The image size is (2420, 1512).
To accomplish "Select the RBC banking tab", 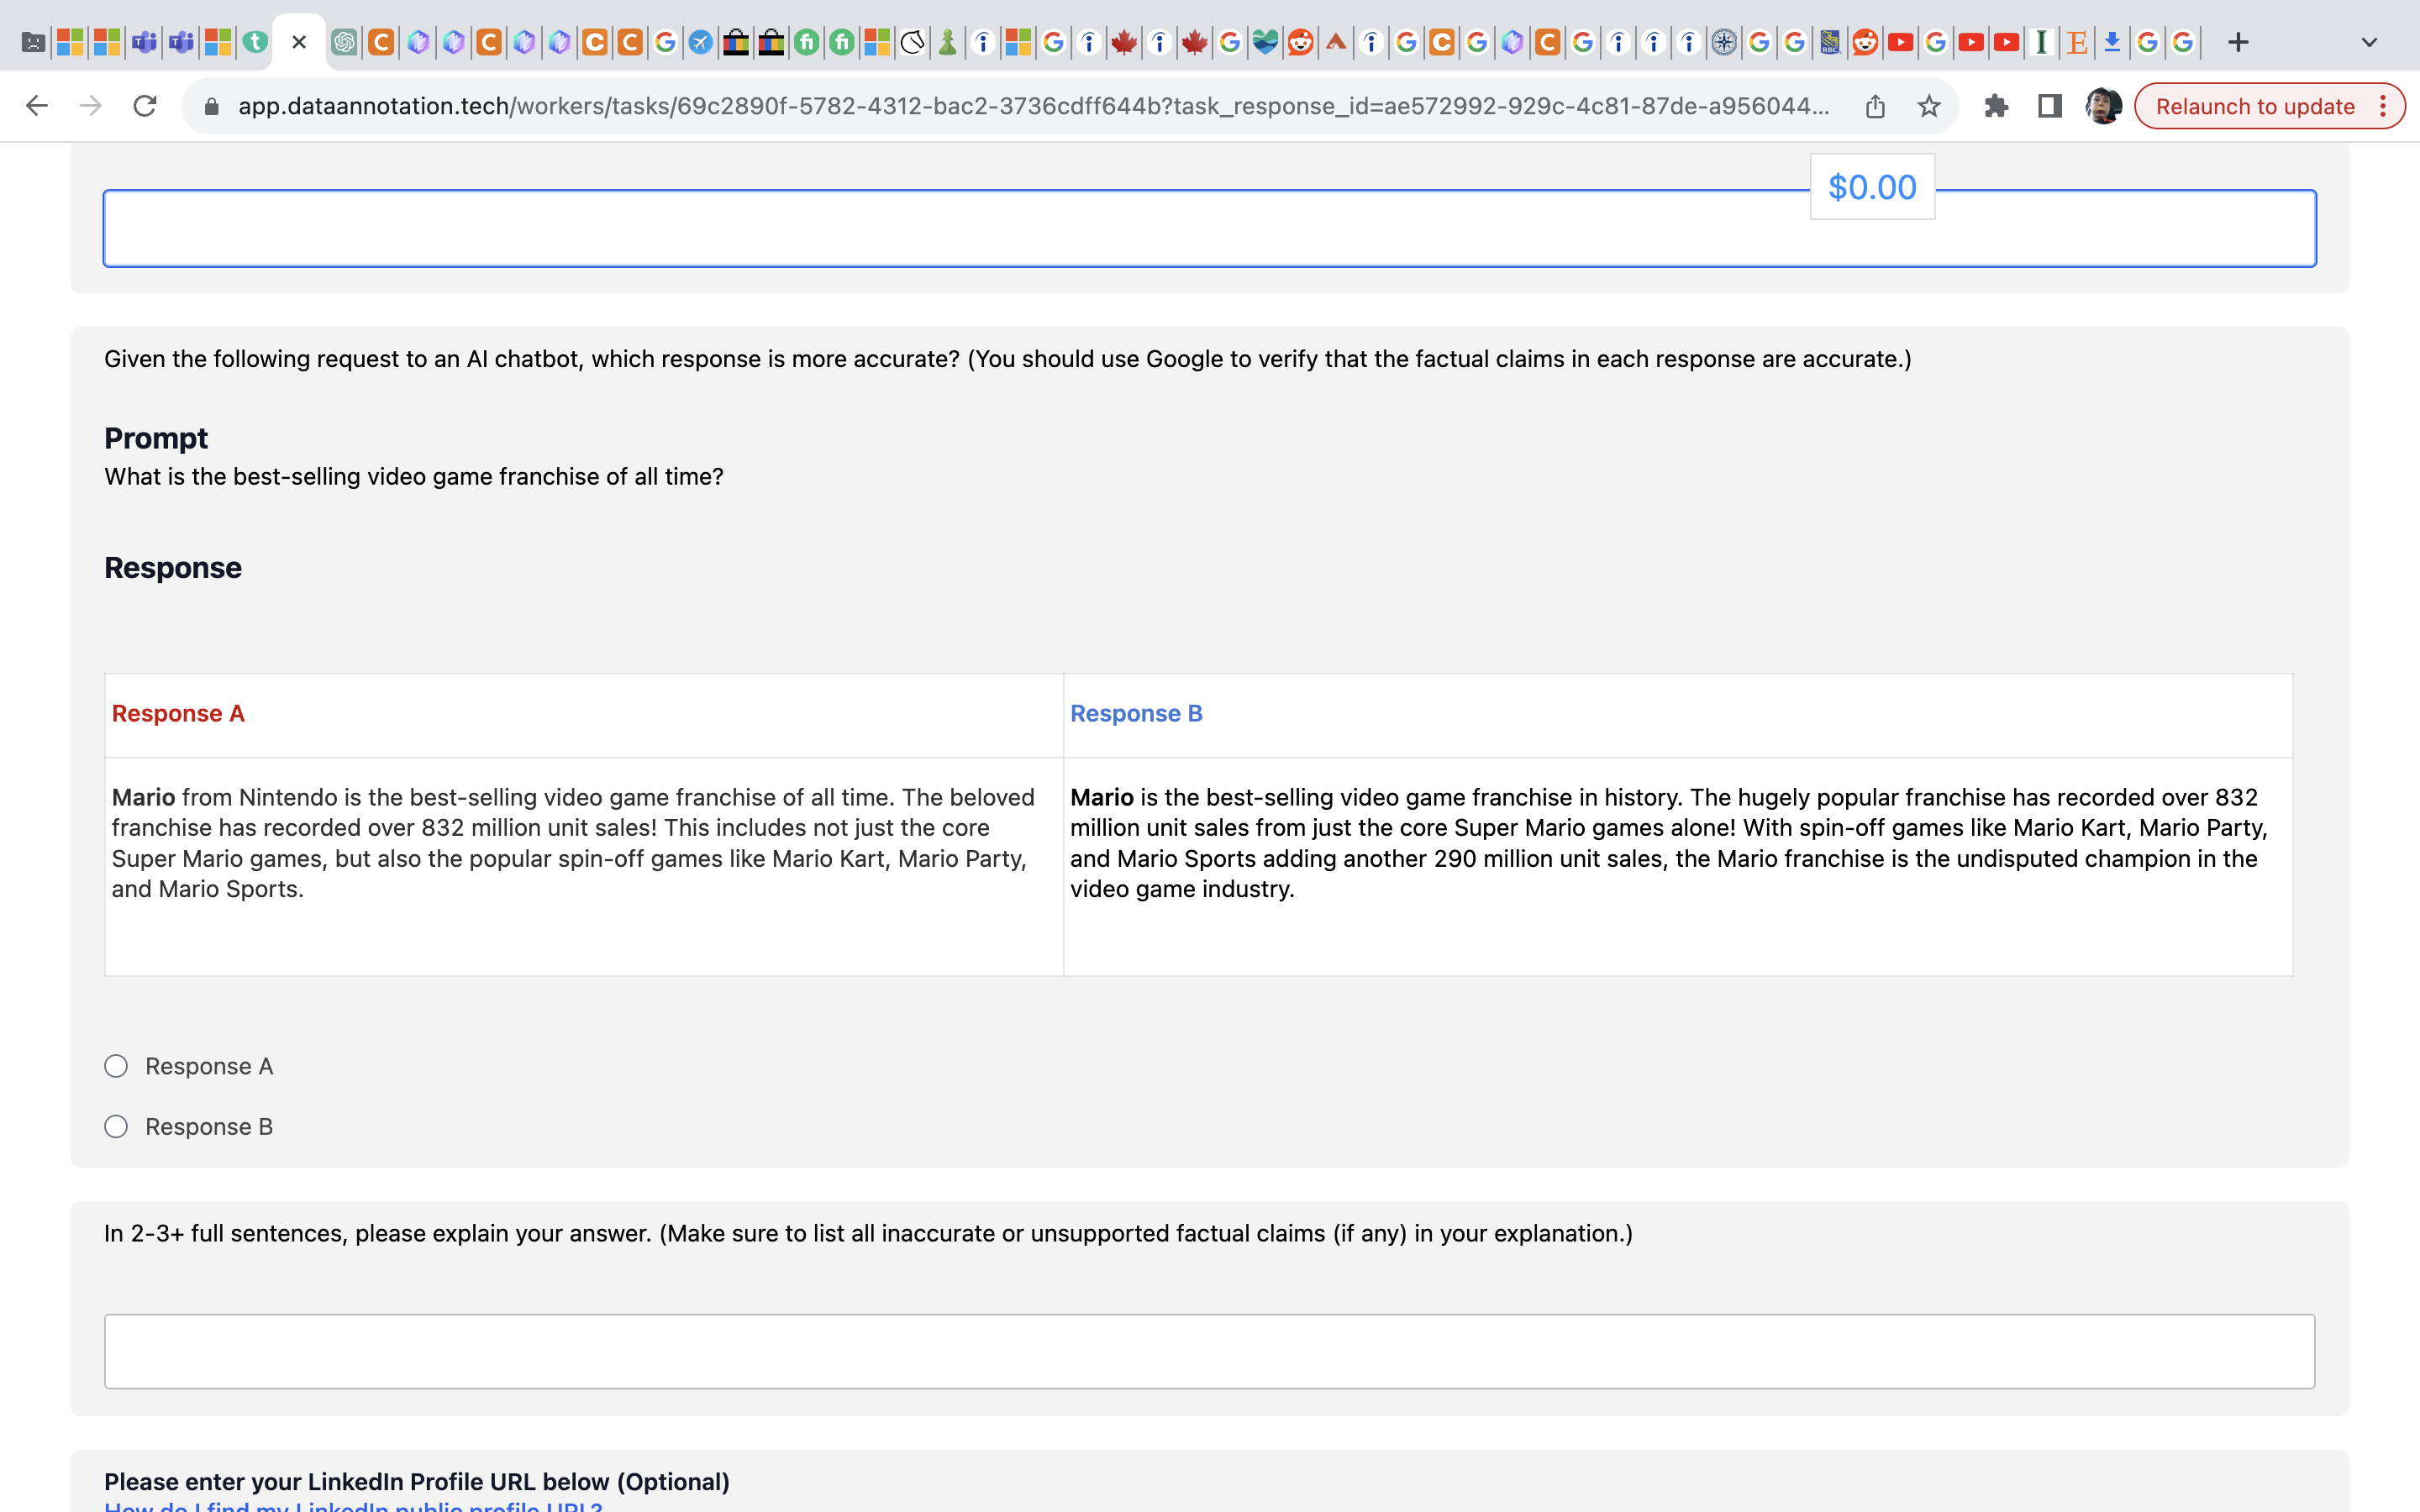I will point(1830,42).
